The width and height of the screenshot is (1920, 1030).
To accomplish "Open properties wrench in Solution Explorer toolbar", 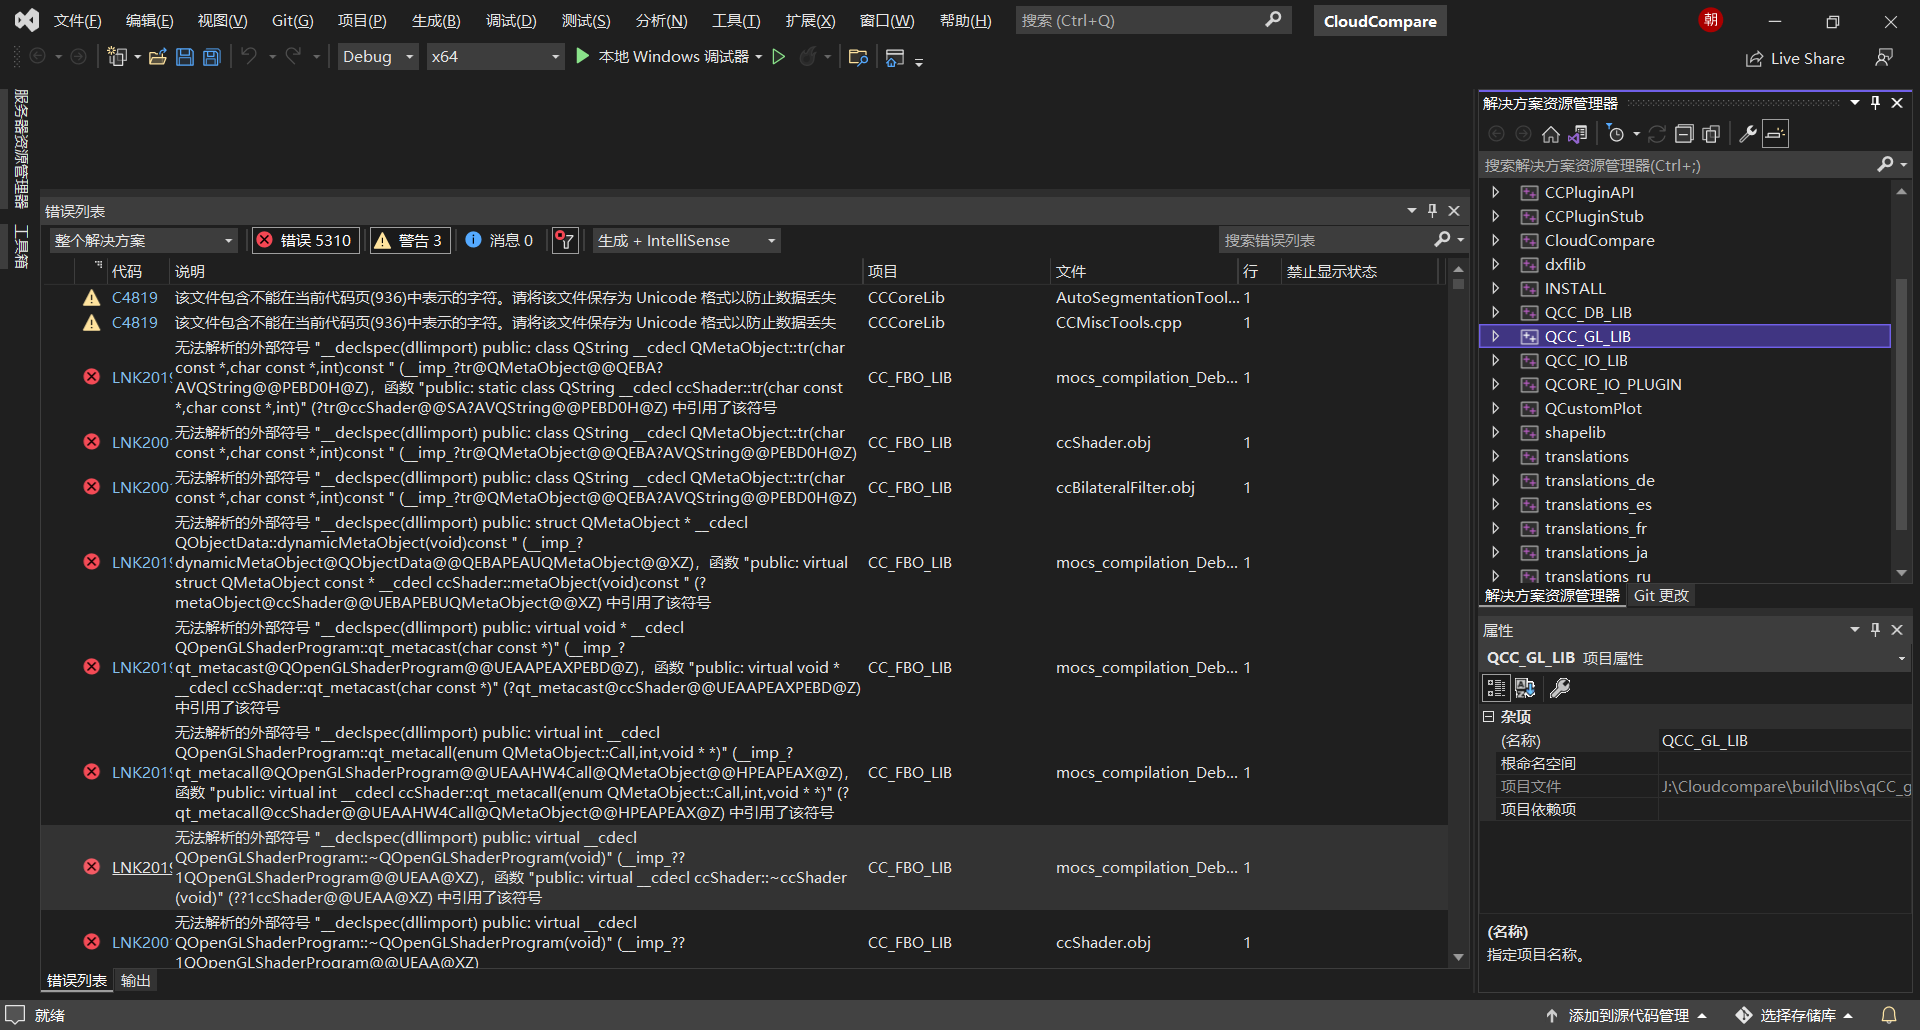I will tap(1748, 134).
